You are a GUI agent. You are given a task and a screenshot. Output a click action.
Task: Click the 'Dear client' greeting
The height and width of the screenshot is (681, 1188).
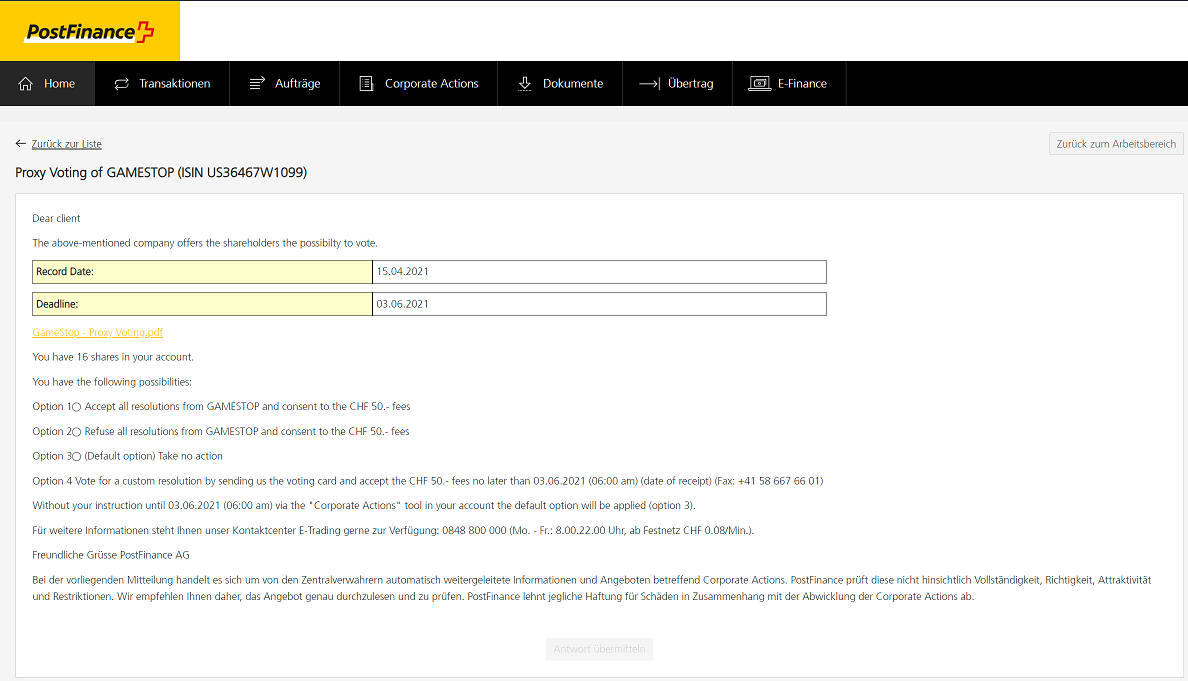[x=56, y=218]
